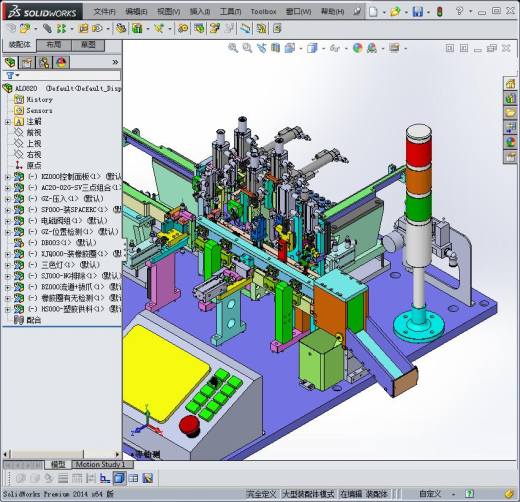Open the dropdown arrow next to New document
This screenshot has height=502, width=520.
[x=384, y=12]
